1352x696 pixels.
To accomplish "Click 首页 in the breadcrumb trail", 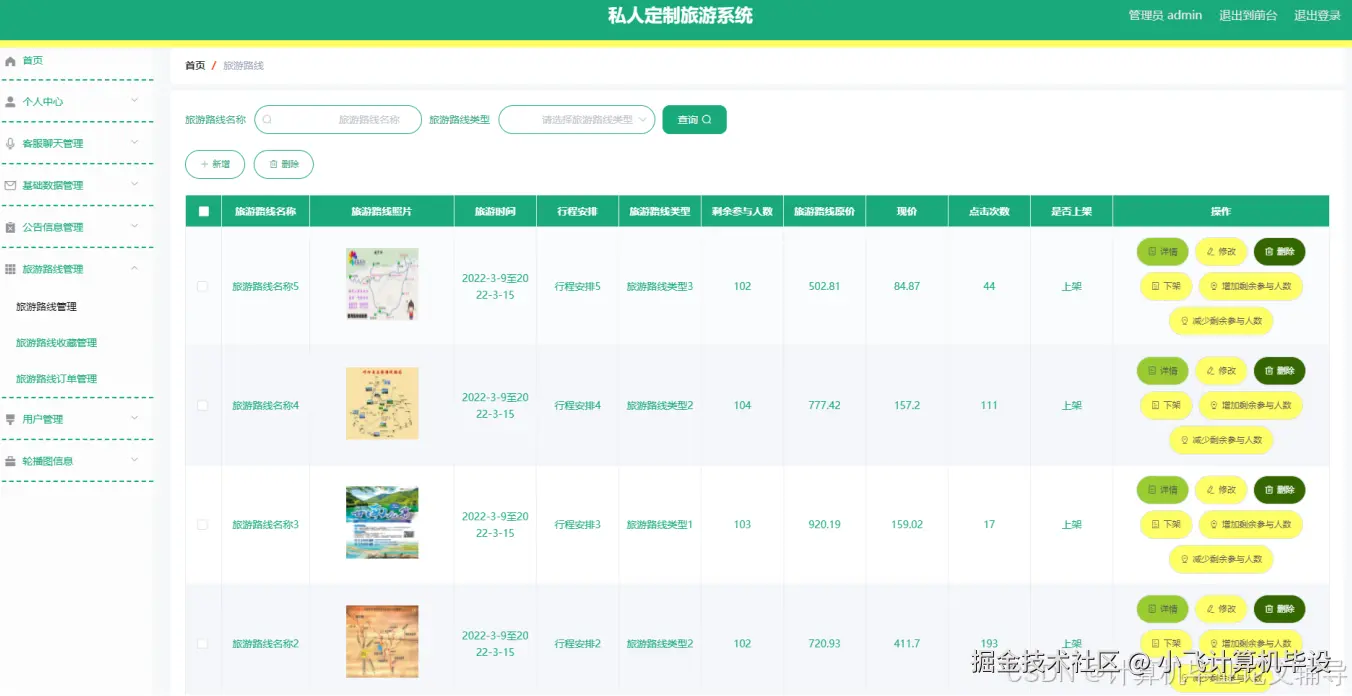I will click(194, 65).
